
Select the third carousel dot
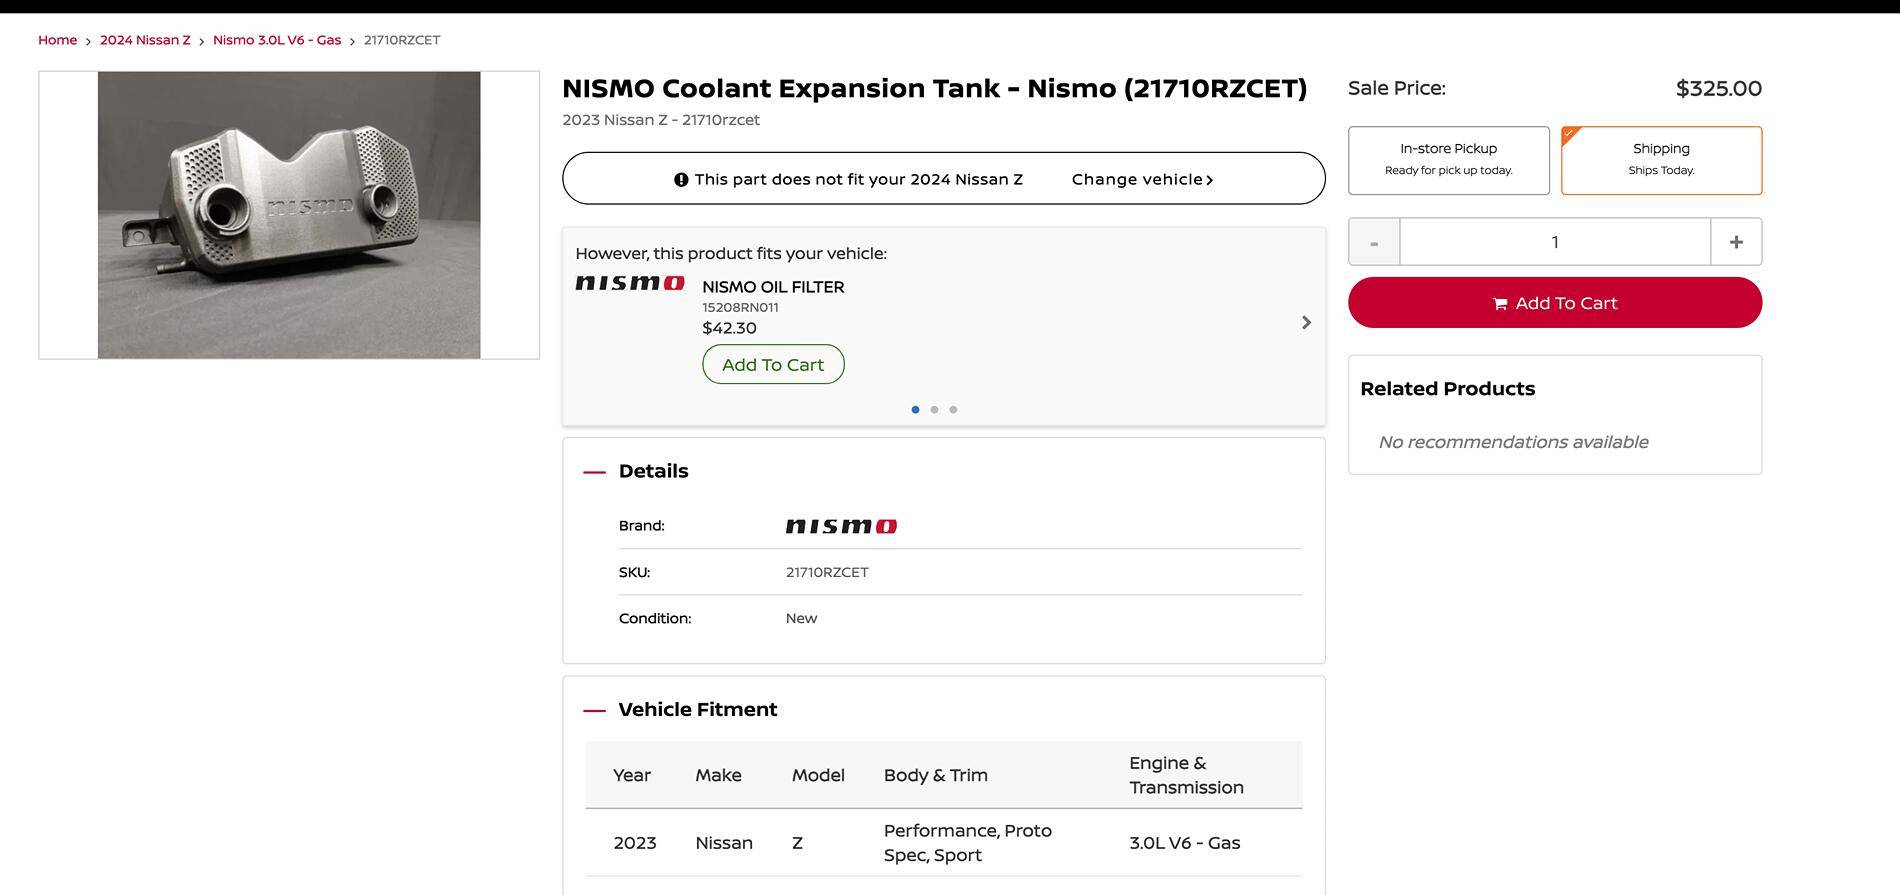tap(953, 409)
